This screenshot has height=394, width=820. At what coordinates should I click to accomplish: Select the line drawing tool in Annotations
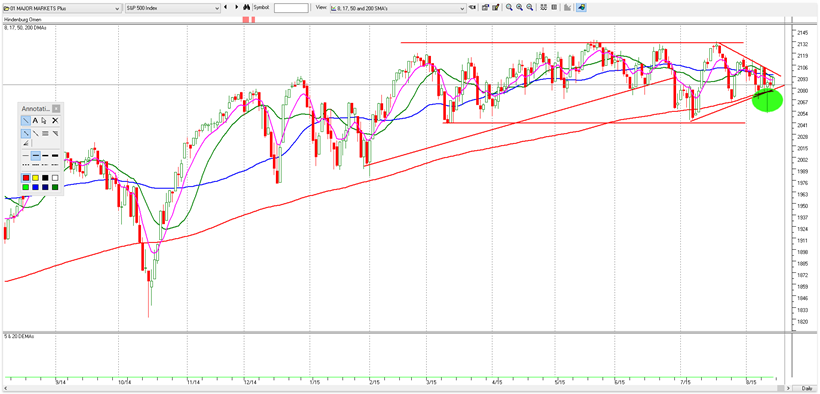tap(26, 120)
